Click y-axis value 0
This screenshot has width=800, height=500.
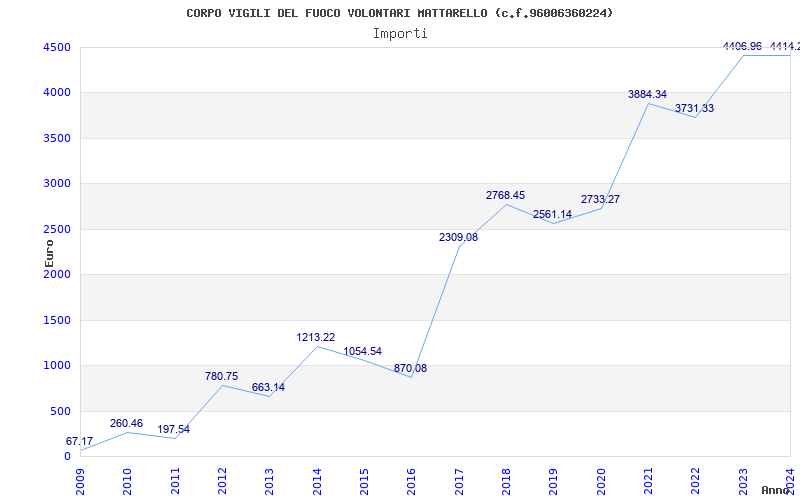67,457
